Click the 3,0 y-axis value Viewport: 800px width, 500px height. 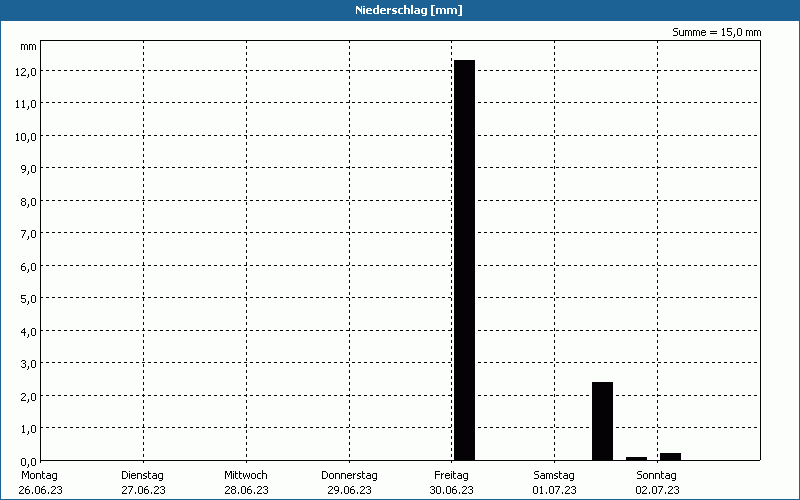click(x=28, y=364)
